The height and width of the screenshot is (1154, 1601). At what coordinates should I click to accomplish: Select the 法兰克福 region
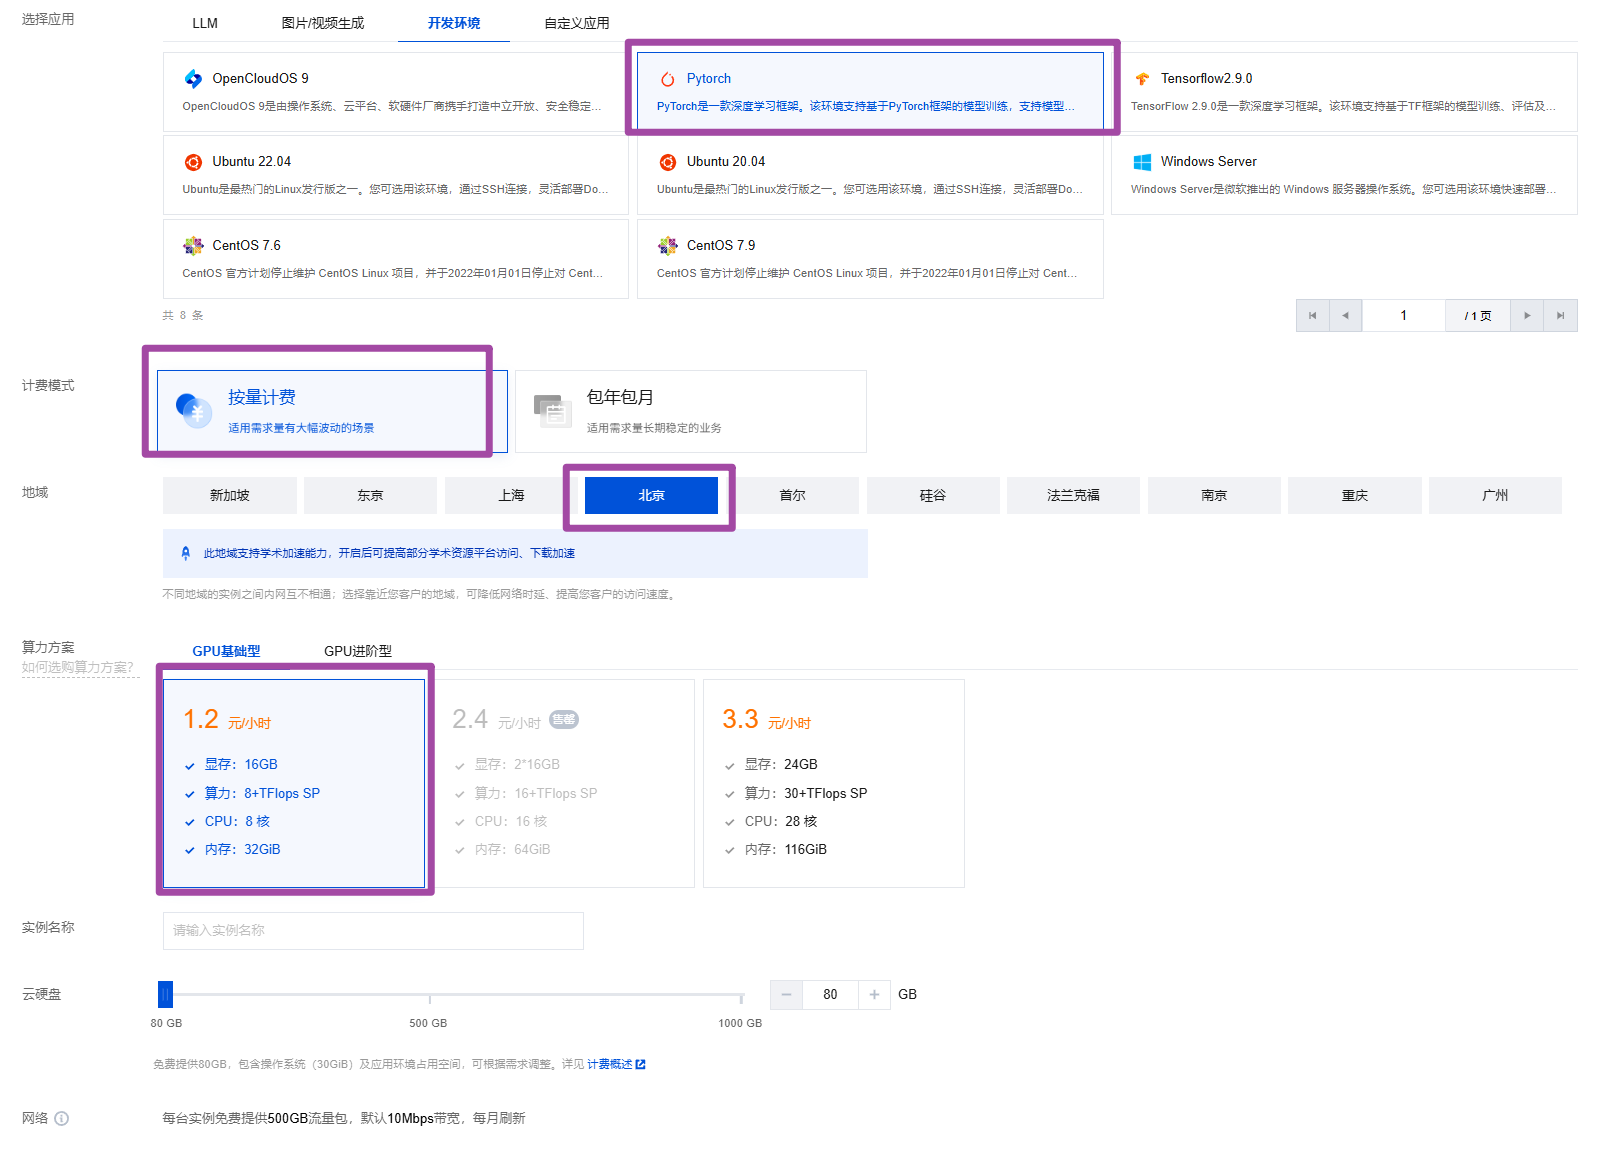[x=1073, y=495]
